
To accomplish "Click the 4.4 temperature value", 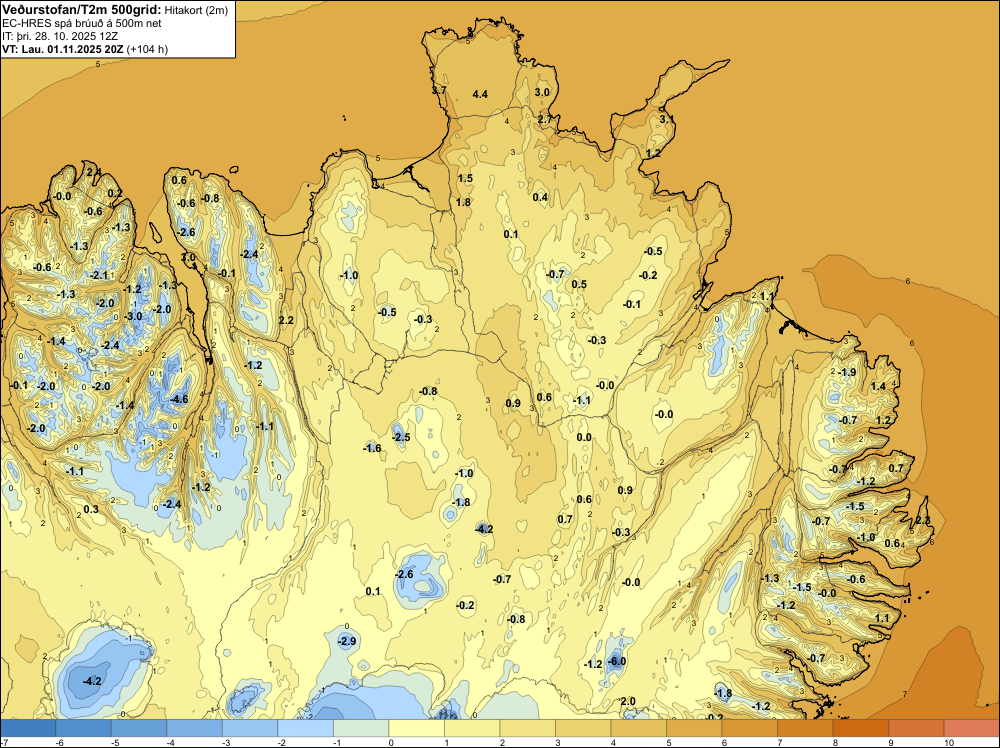I will tap(480, 94).
